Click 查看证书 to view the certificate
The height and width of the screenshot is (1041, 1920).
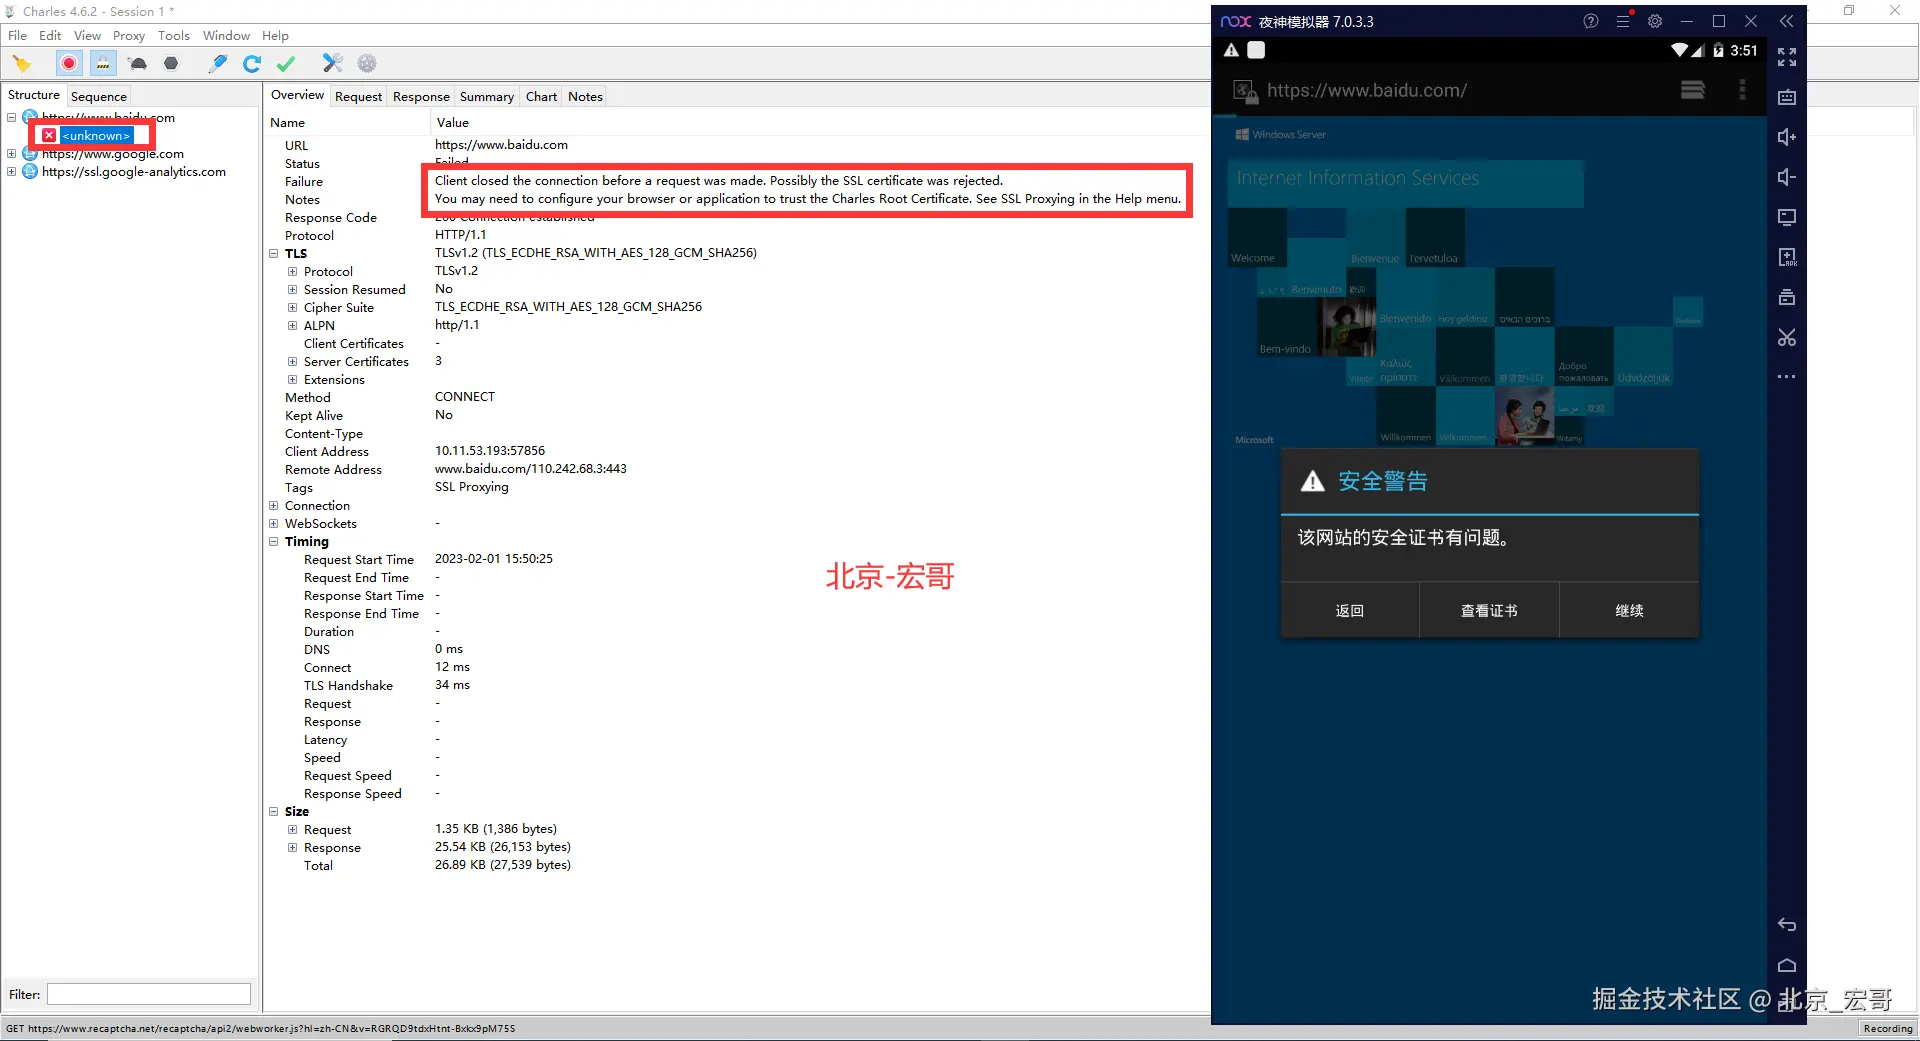(x=1489, y=610)
